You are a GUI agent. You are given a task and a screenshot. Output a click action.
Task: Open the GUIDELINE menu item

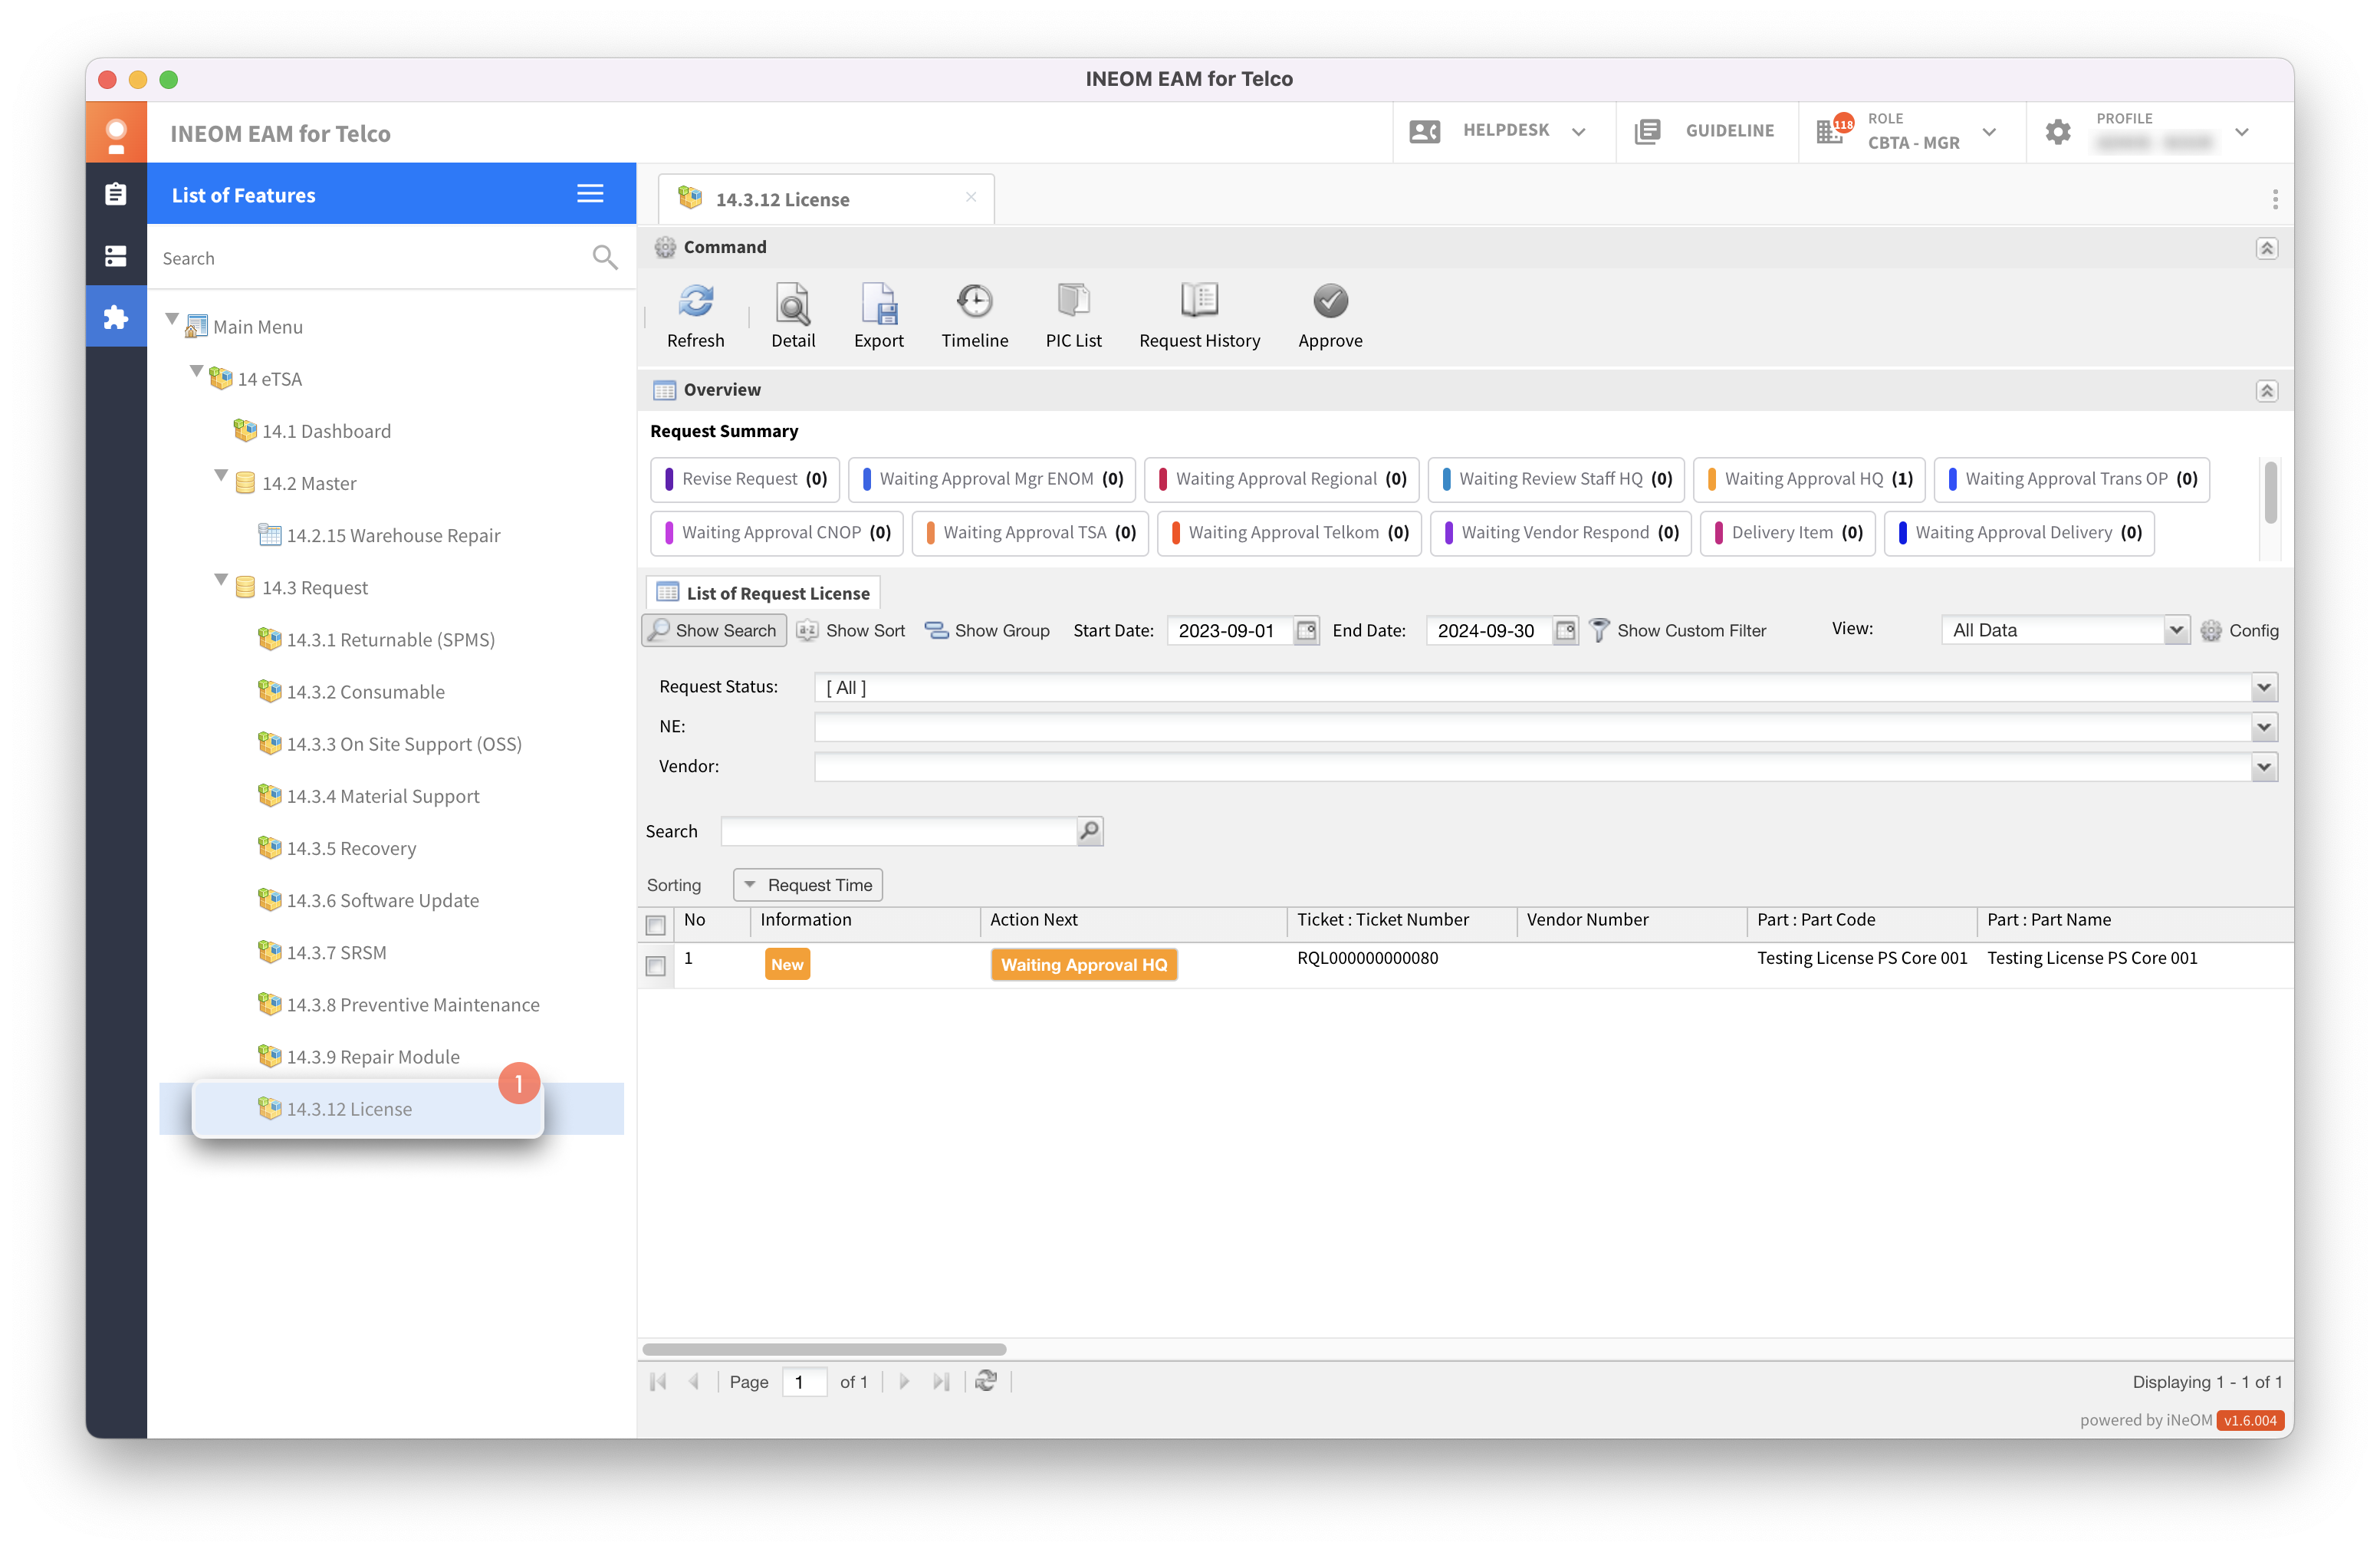pos(1706,131)
